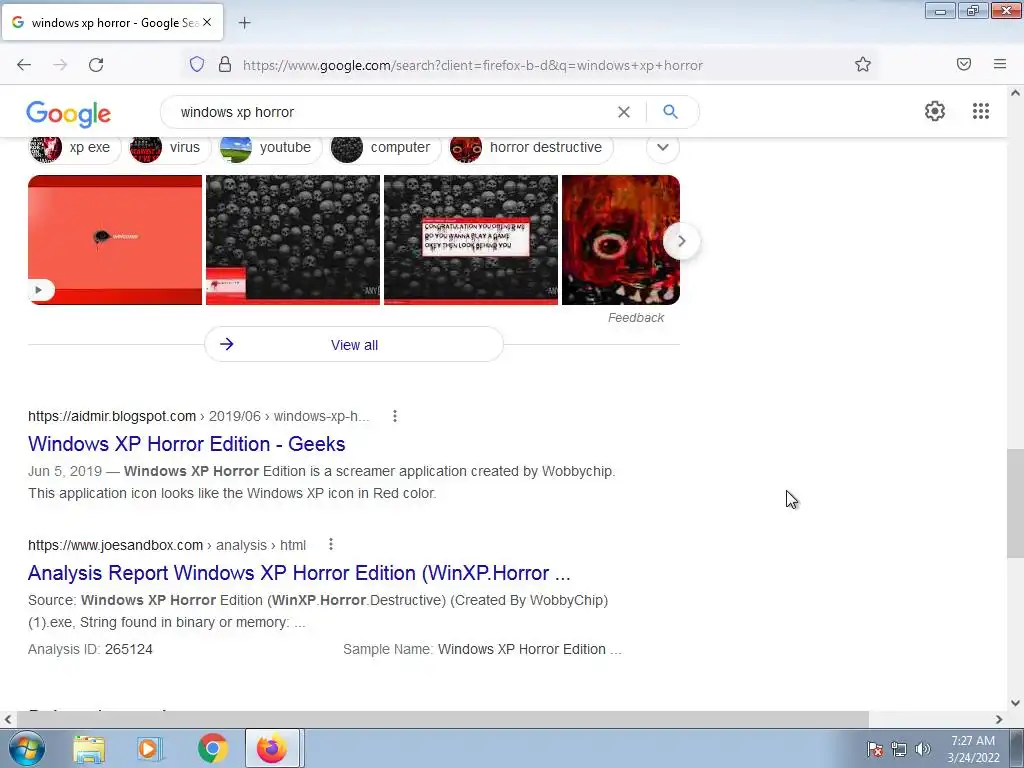Viewport: 1024px width, 768px height.
Task: Show next images with the carousel arrow
Action: [x=681, y=241]
